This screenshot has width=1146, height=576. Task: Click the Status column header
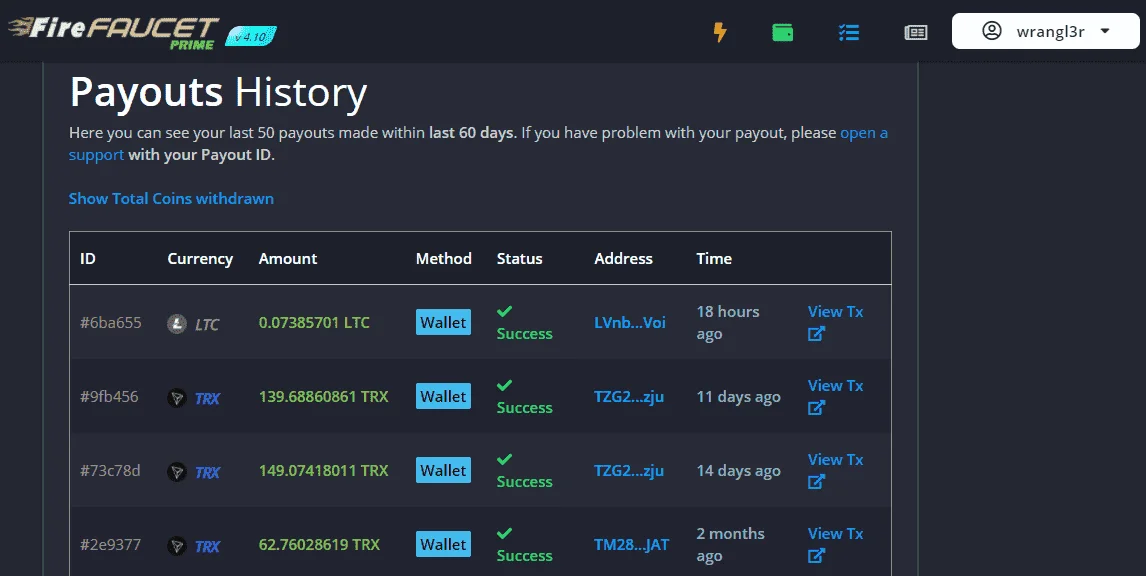(520, 258)
